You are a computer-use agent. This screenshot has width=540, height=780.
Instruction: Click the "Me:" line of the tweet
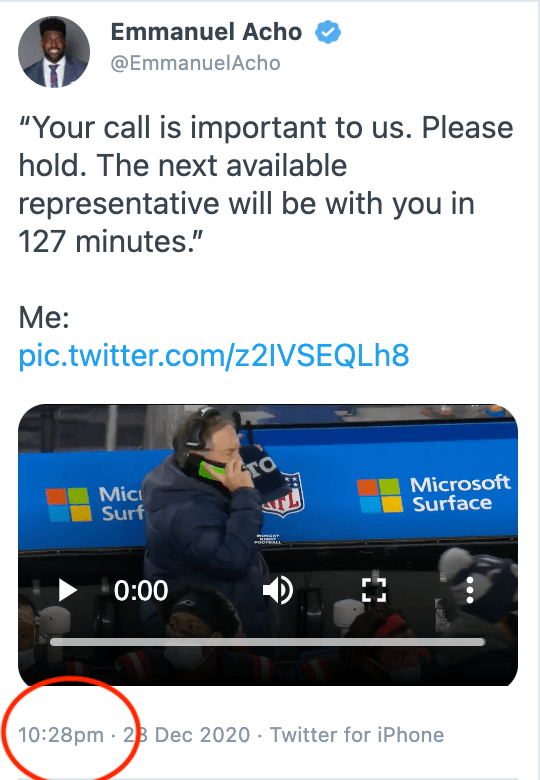coord(44,317)
